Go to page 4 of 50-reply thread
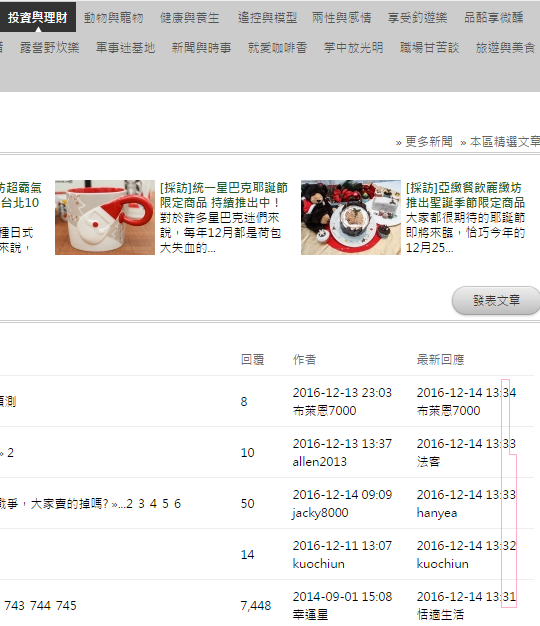The image size is (540, 626). click(153, 504)
